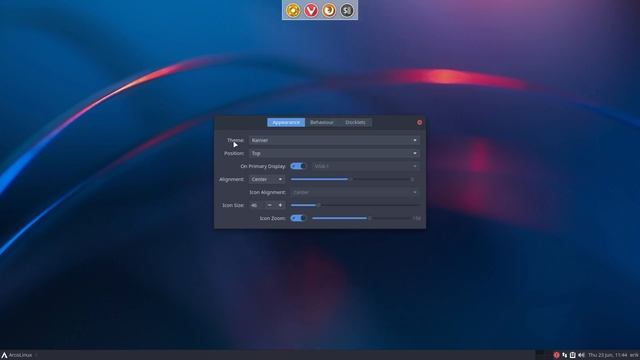Open the Alignment dropdown set to Center

pos(267,179)
